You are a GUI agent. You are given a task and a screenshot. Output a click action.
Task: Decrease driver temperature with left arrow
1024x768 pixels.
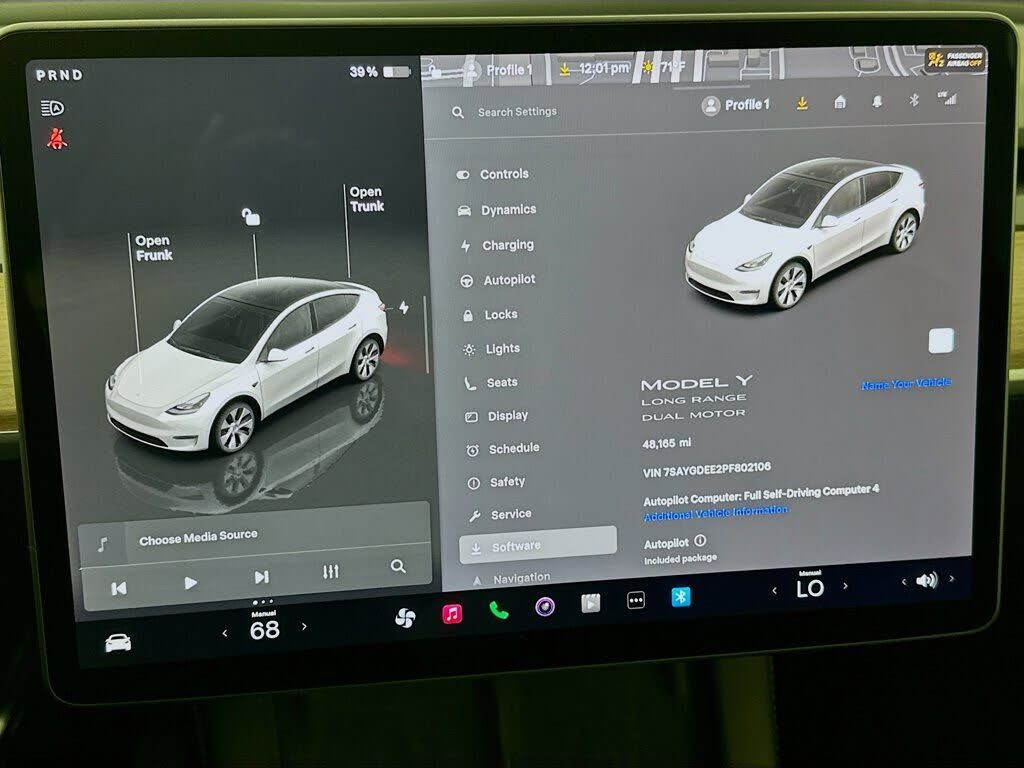(225, 632)
